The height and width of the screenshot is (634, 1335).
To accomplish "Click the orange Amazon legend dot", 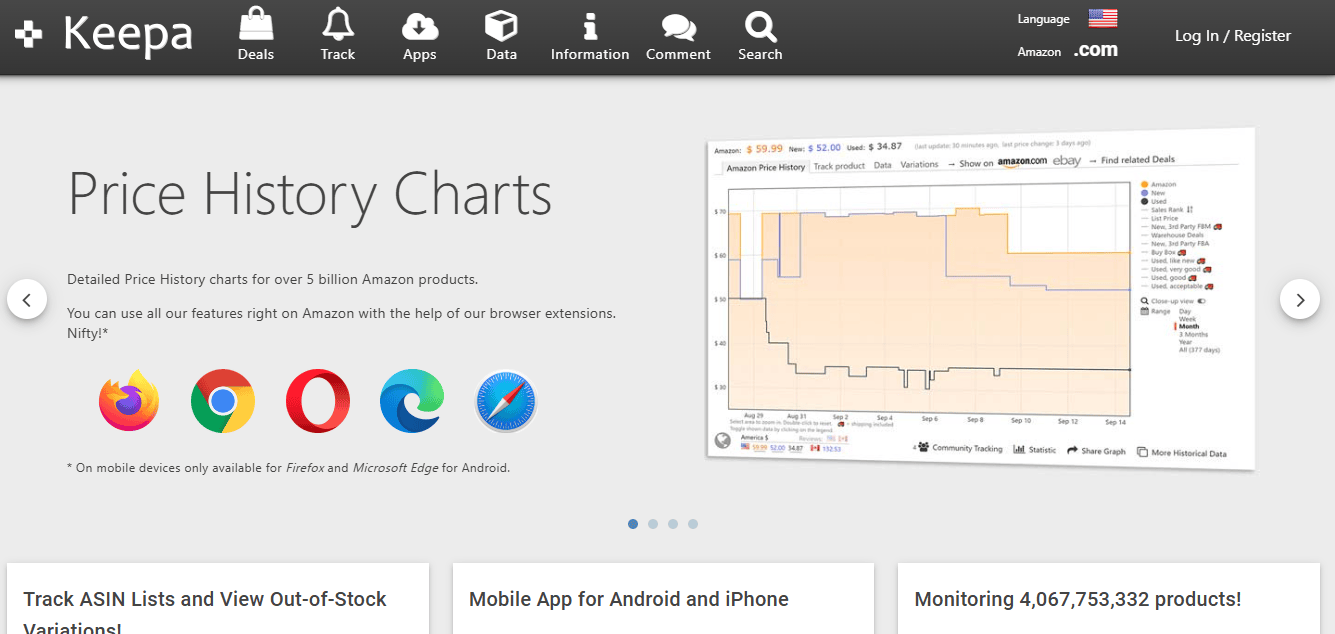I will click(x=1144, y=184).
